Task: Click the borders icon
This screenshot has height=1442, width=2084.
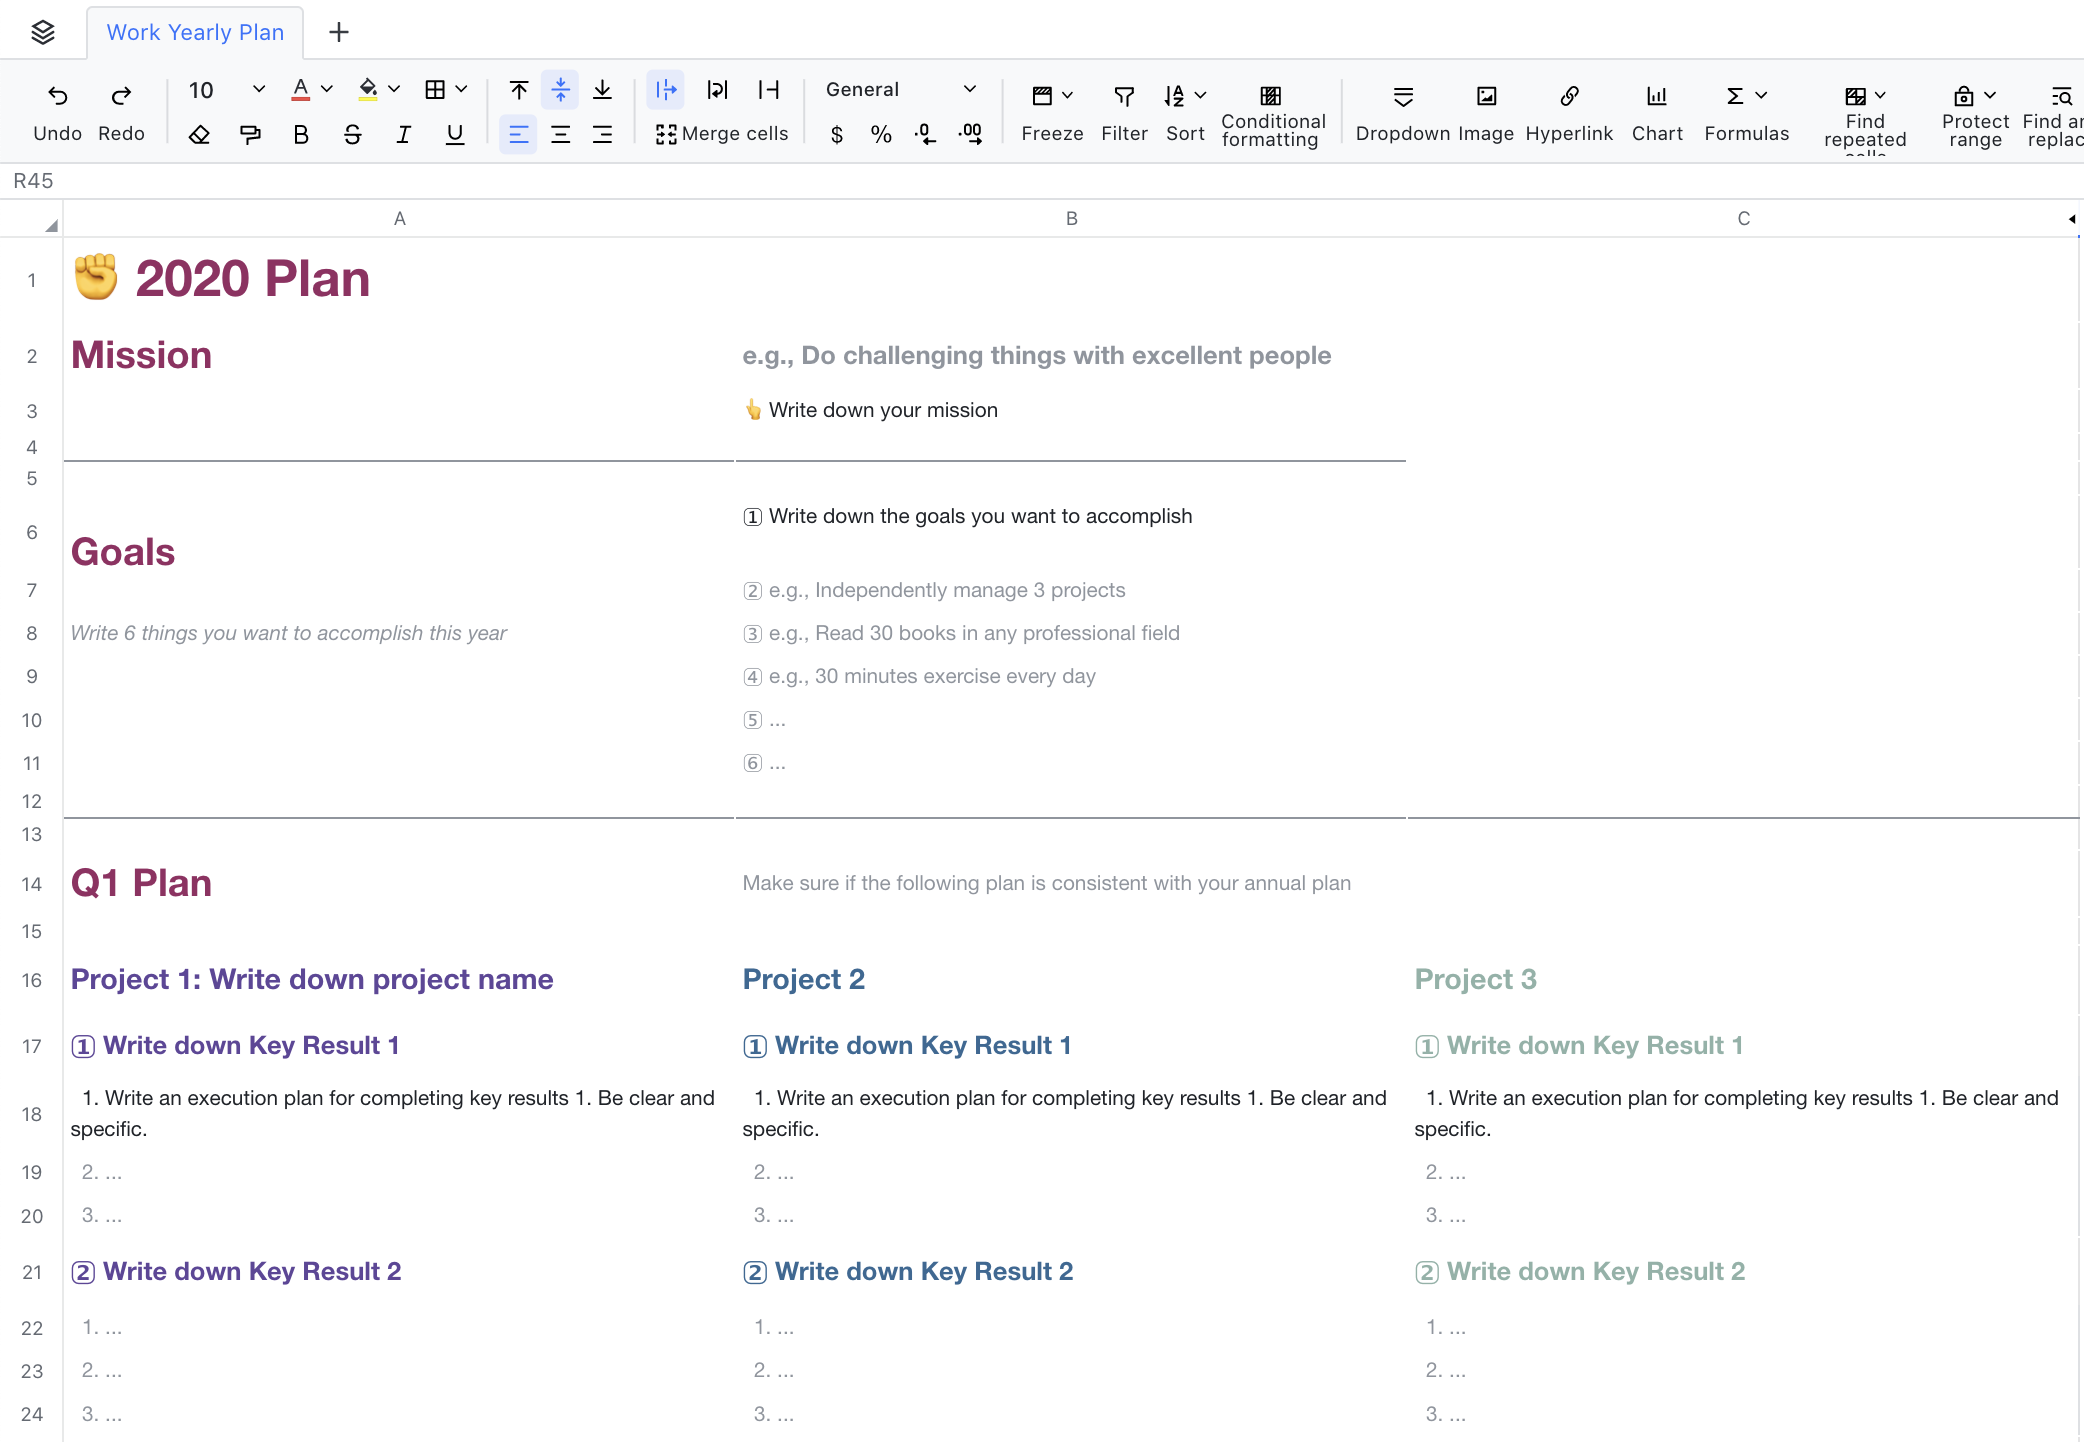Action: (435, 90)
